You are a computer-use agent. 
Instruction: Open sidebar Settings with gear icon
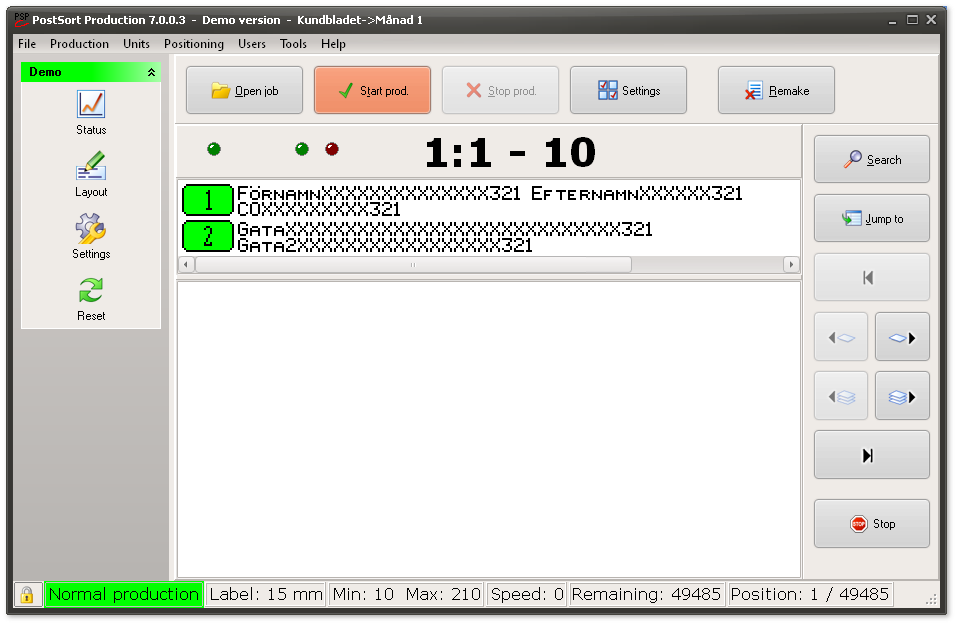[x=91, y=236]
